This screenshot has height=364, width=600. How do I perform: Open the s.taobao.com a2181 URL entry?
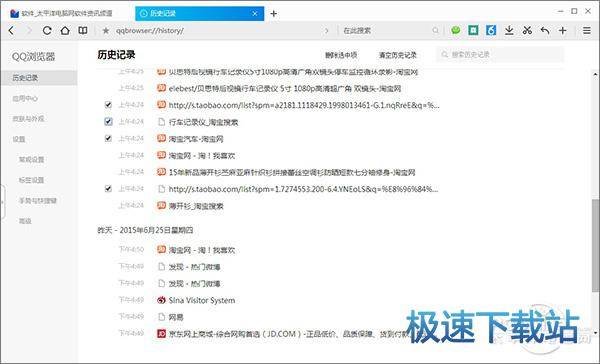pos(304,105)
